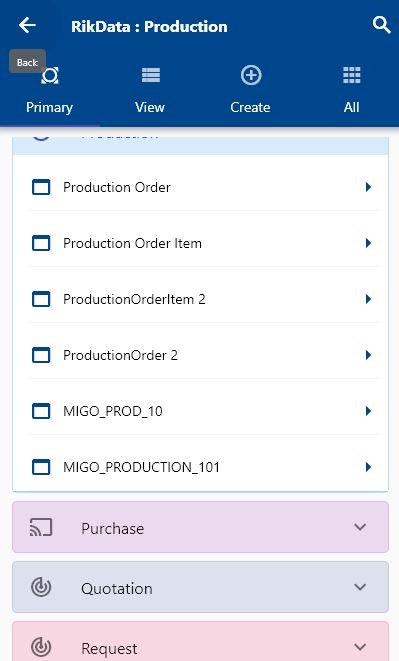The image size is (399, 661).
Task: Expand the Quotation section chevron
Action: click(360, 587)
